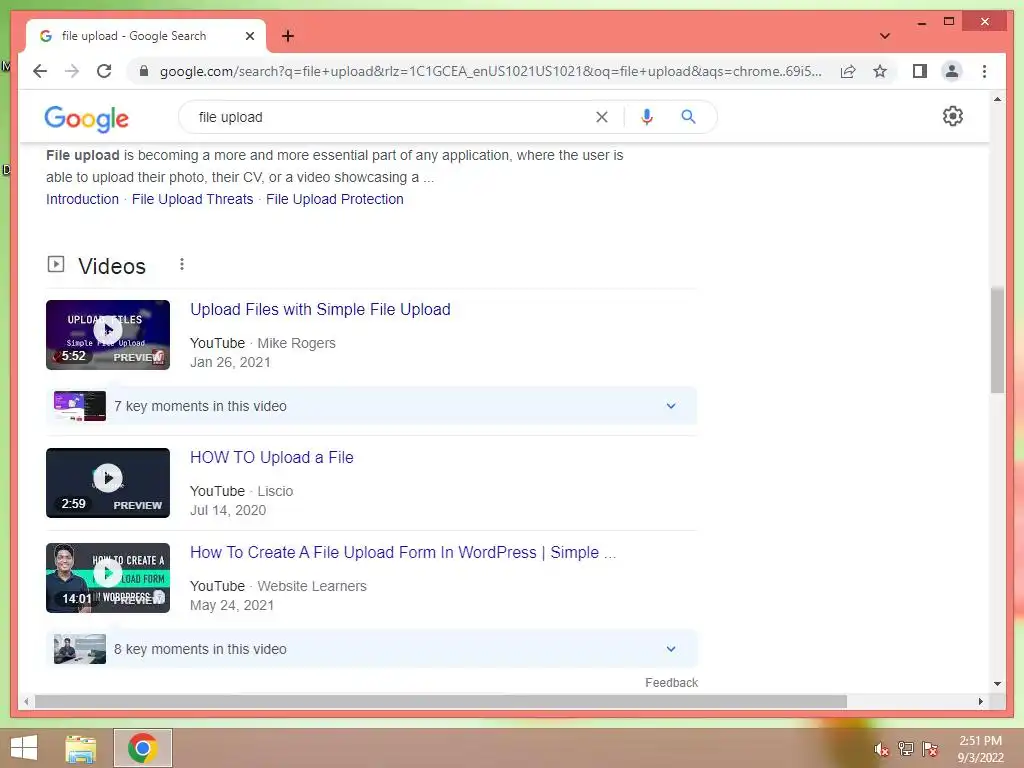Click the 7 key moments preview thumbnail
The image size is (1024, 768).
[80, 406]
